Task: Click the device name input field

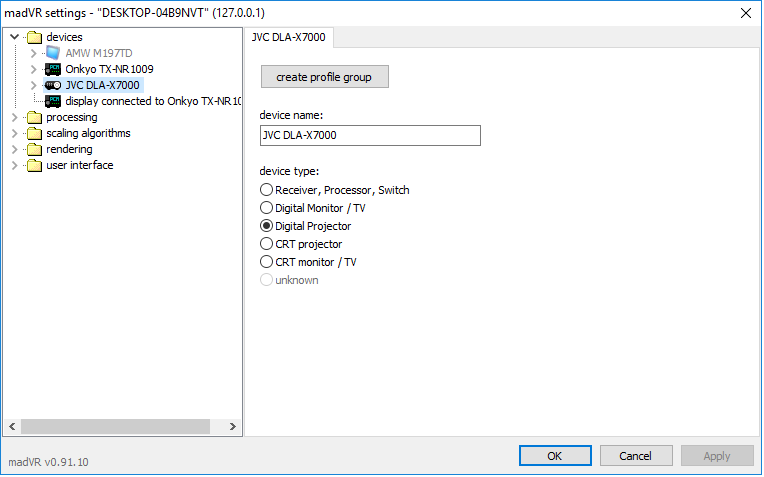Action: pyautogui.click(x=370, y=135)
